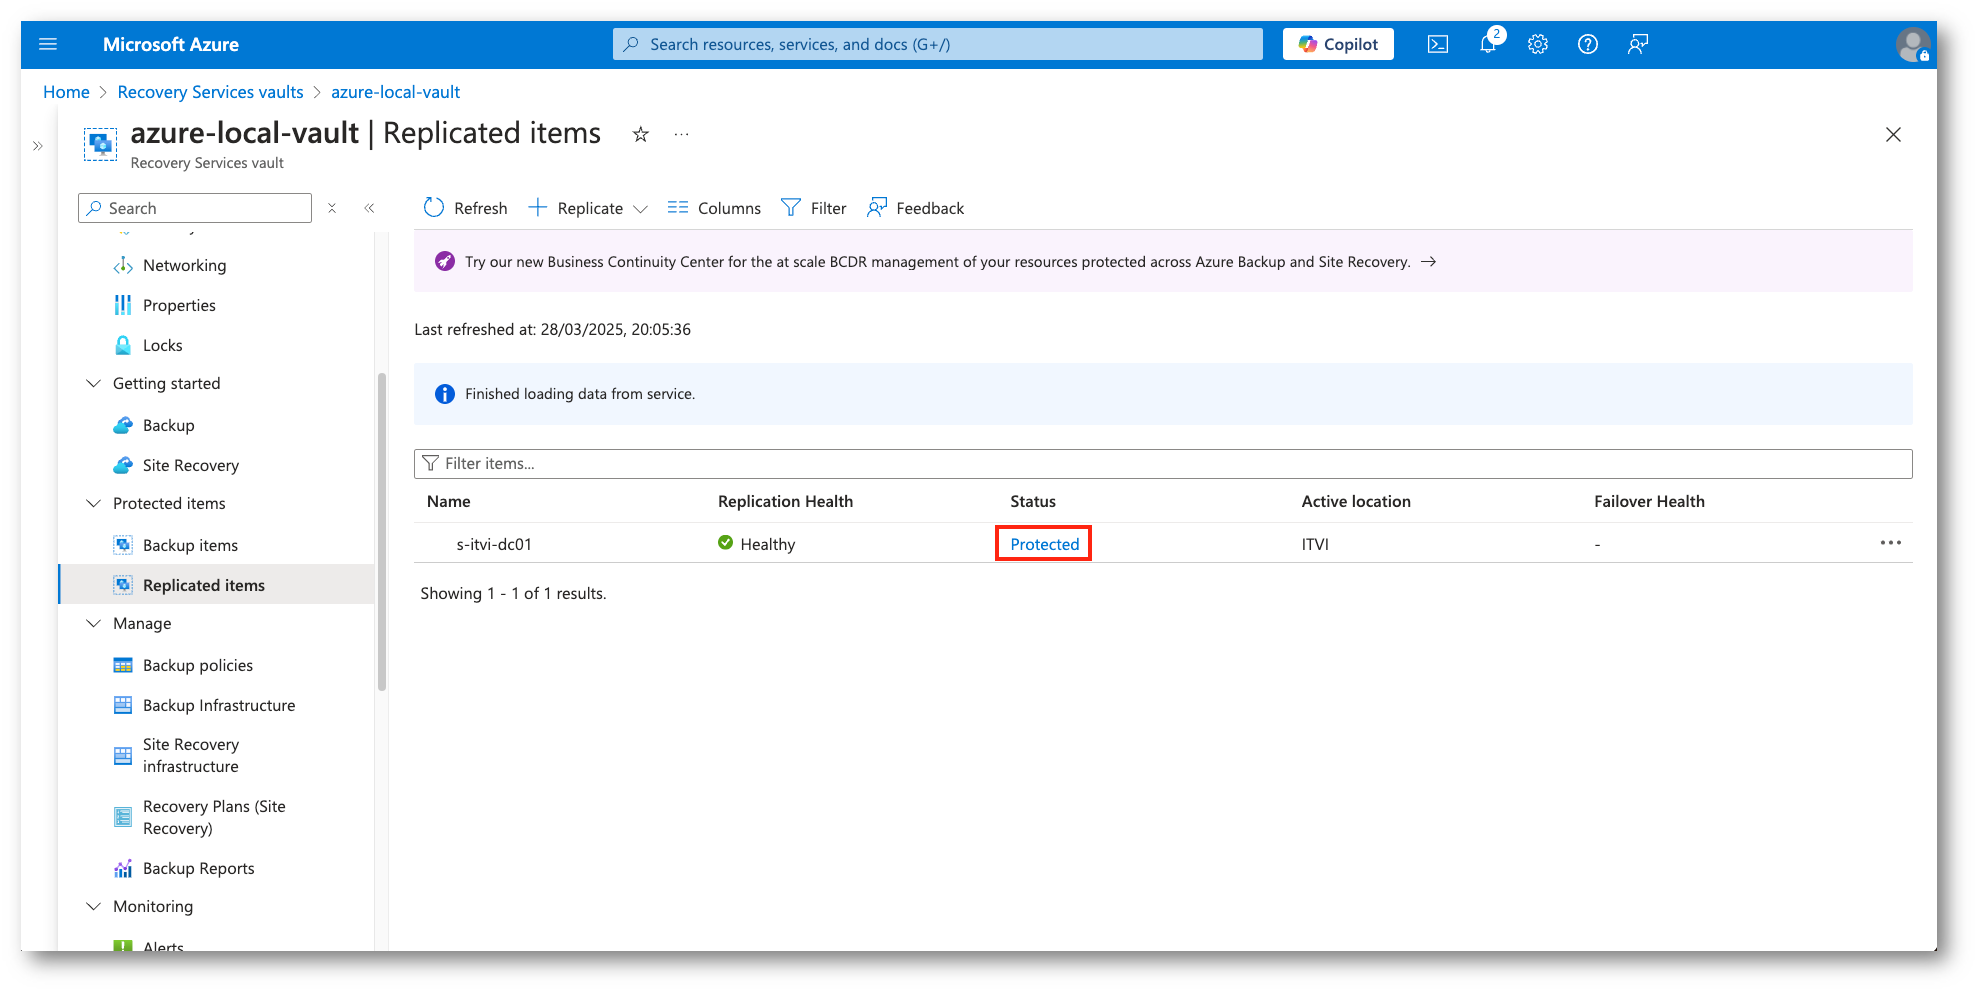Open portal settings gear icon
This screenshot has height=993, width=1979.
(x=1537, y=44)
